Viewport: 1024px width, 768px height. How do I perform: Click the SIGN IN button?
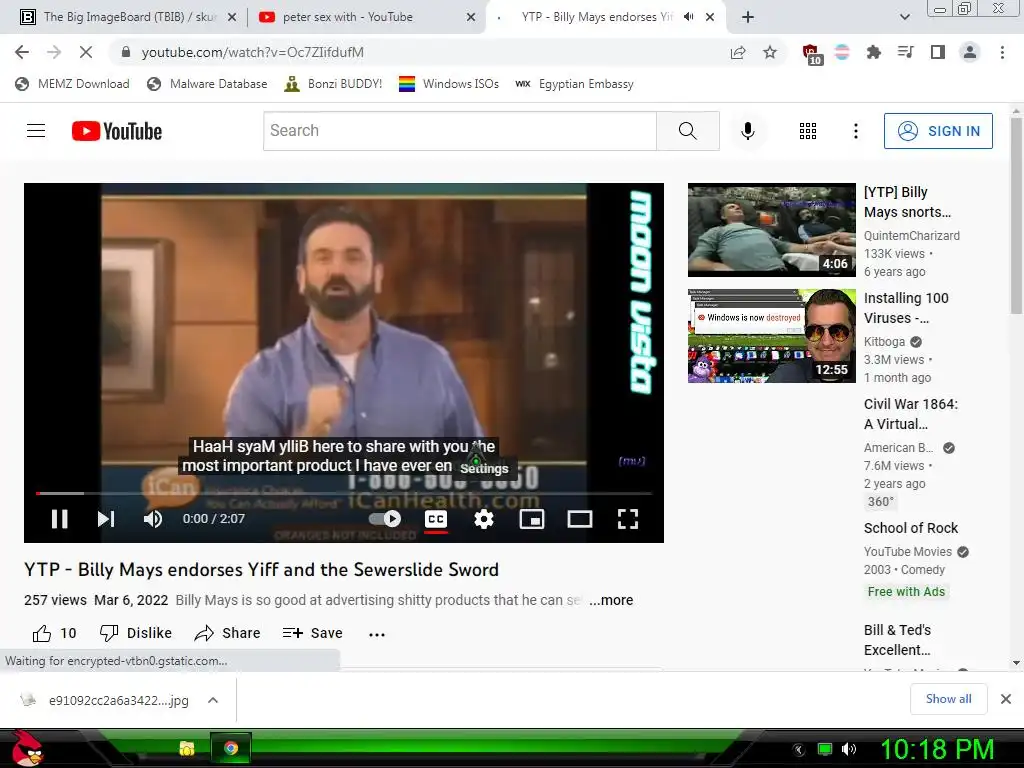click(938, 131)
